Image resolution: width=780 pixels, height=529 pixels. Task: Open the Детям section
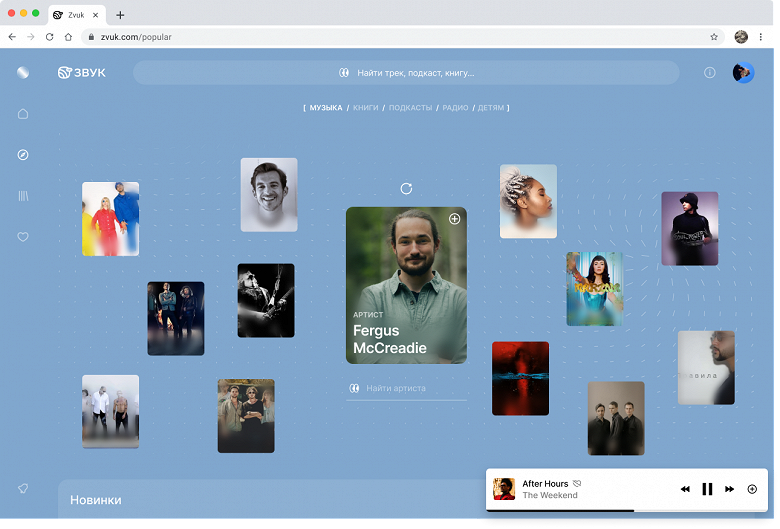490,107
